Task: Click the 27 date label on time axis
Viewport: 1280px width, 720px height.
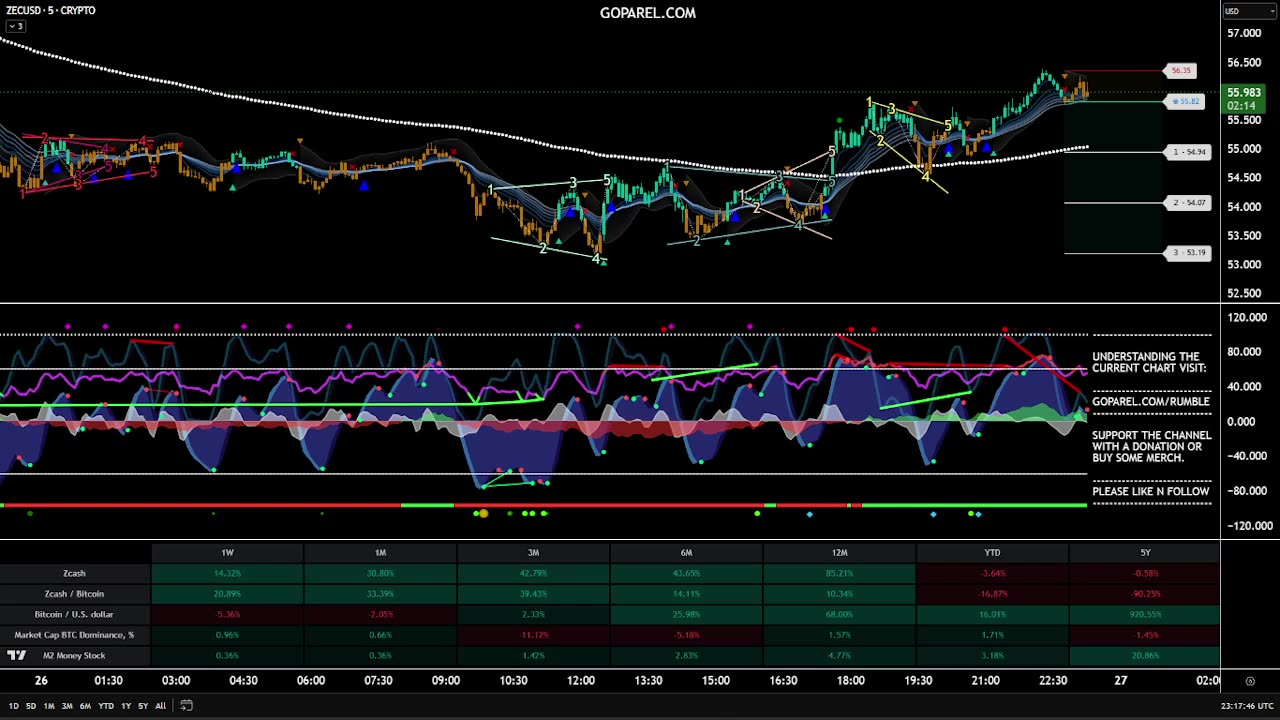Action: pyautogui.click(x=1121, y=681)
